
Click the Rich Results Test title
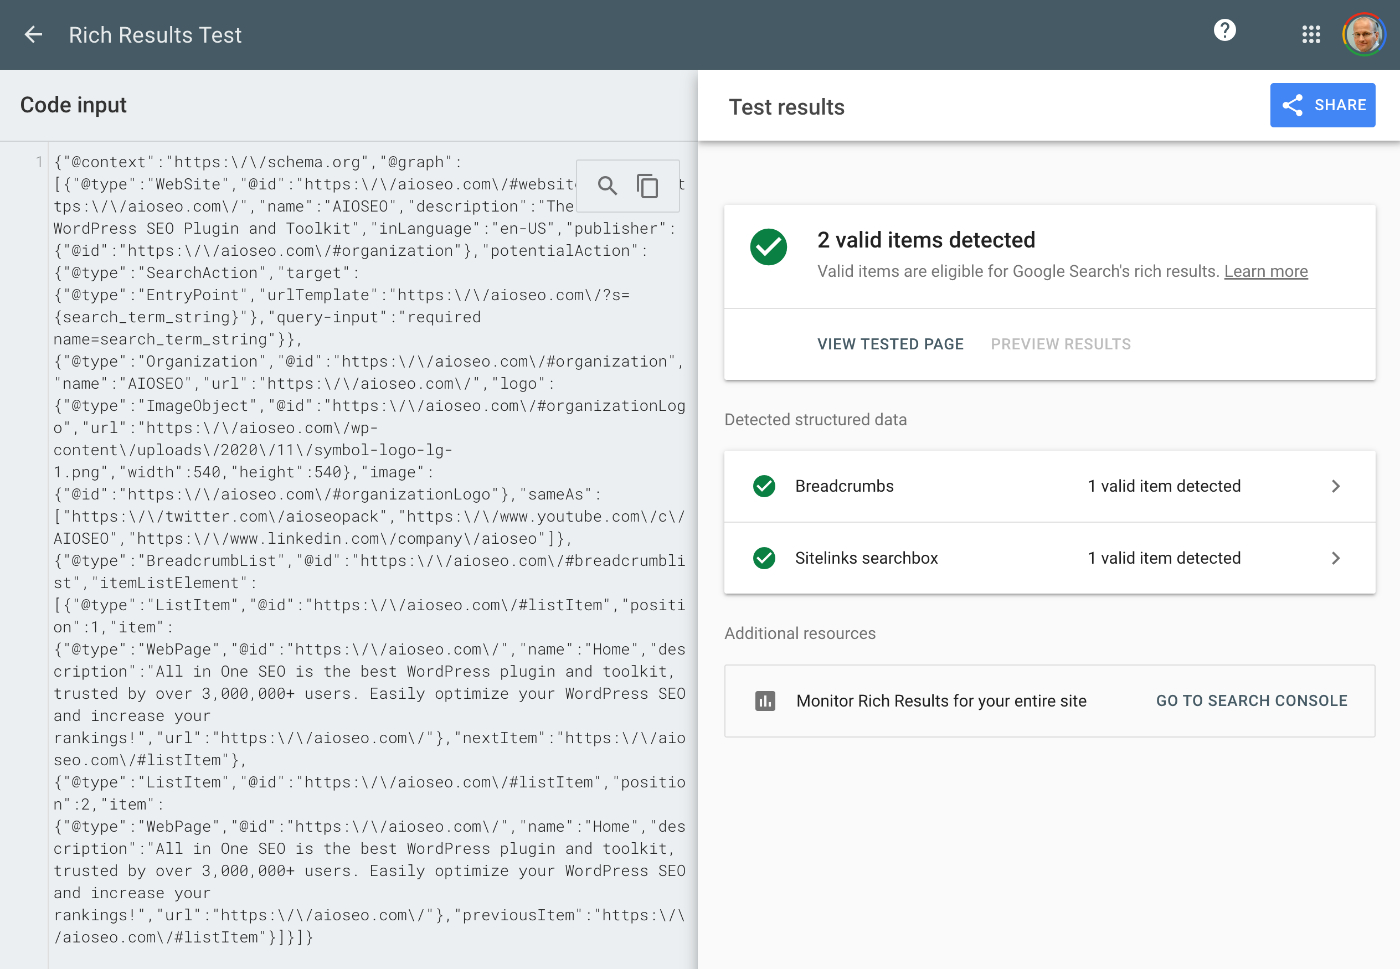pos(155,35)
